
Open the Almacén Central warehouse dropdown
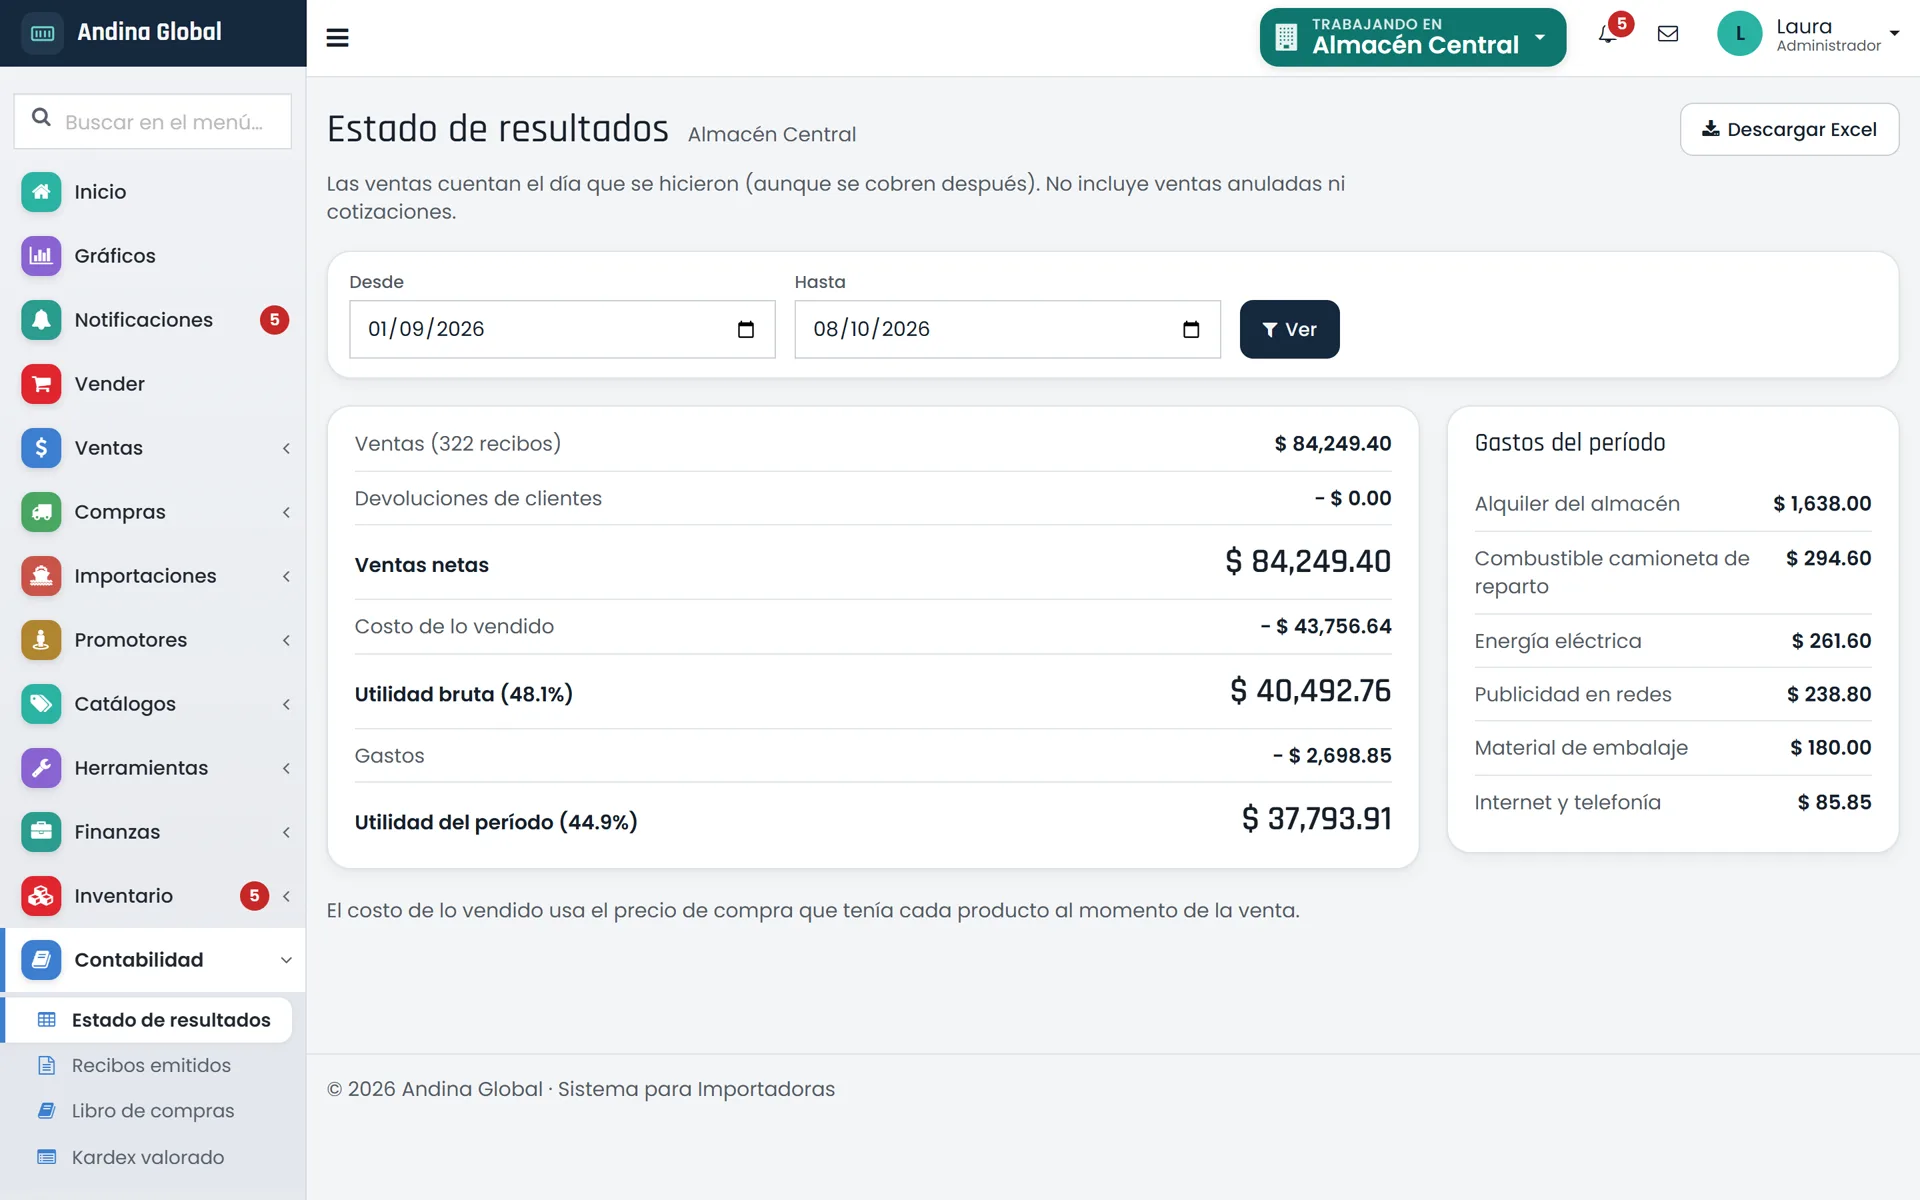tap(1412, 37)
